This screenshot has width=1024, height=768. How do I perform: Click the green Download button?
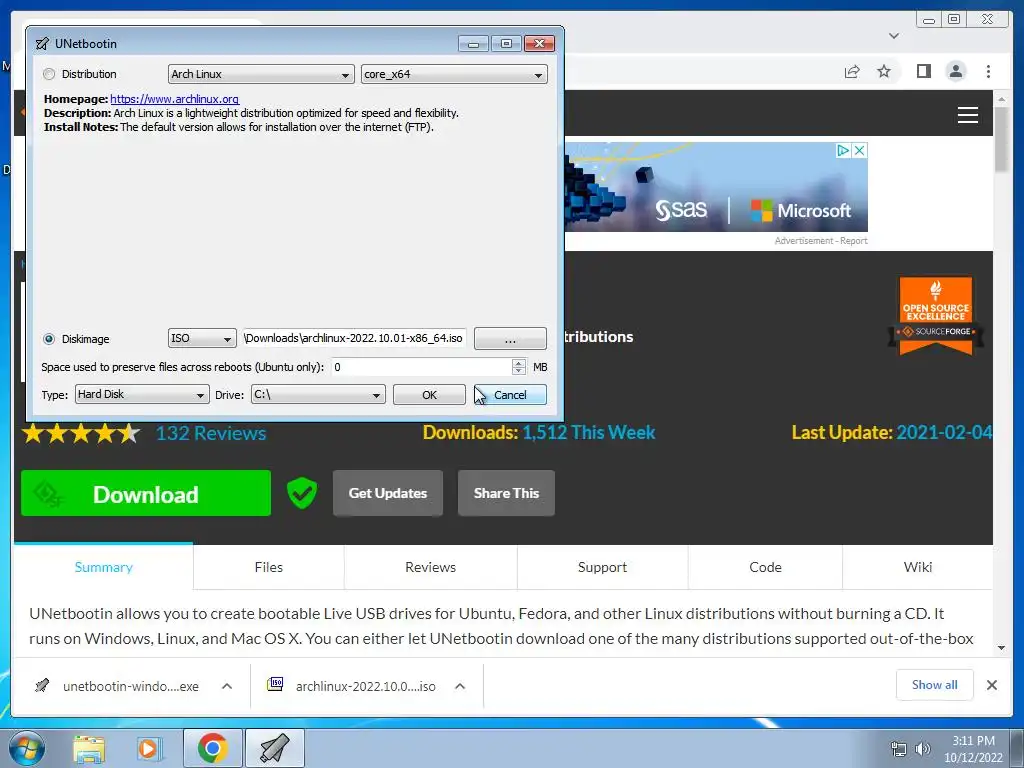tap(146, 494)
